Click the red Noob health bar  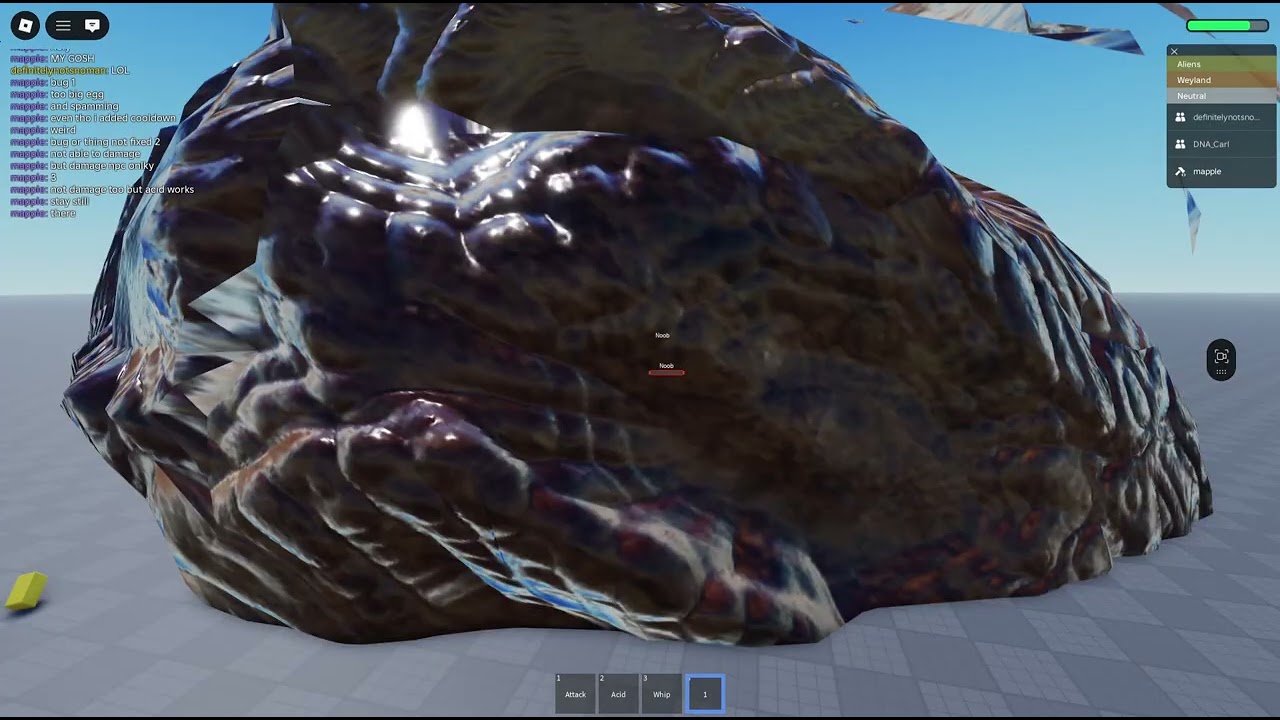coord(666,373)
